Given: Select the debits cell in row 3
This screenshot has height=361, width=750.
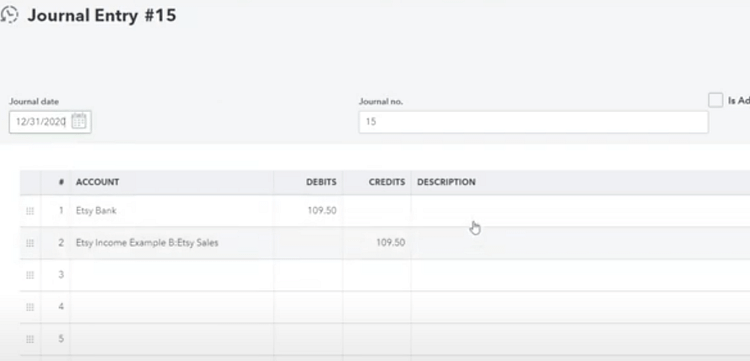Looking at the screenshot, I should pyautogui.click(x=308, y=275).
